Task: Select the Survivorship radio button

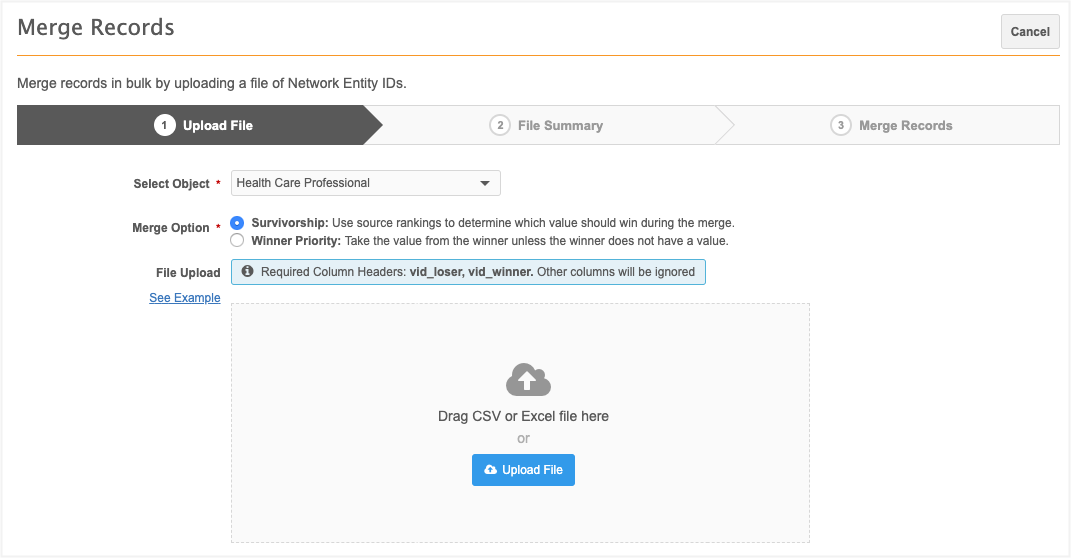Action: click(x=237, y=223)
